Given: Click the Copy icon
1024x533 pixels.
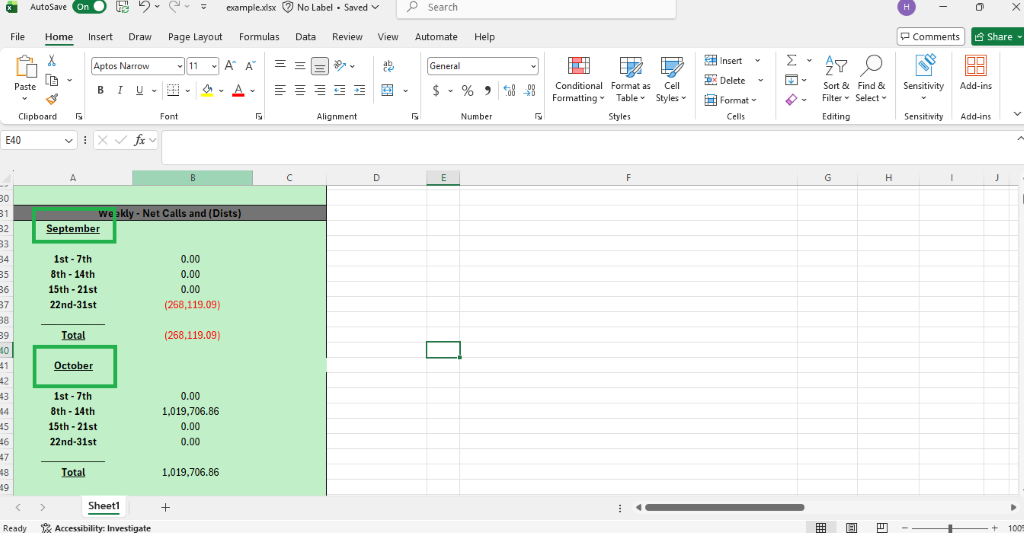Looking at the screenshot, I should [52, 80].
